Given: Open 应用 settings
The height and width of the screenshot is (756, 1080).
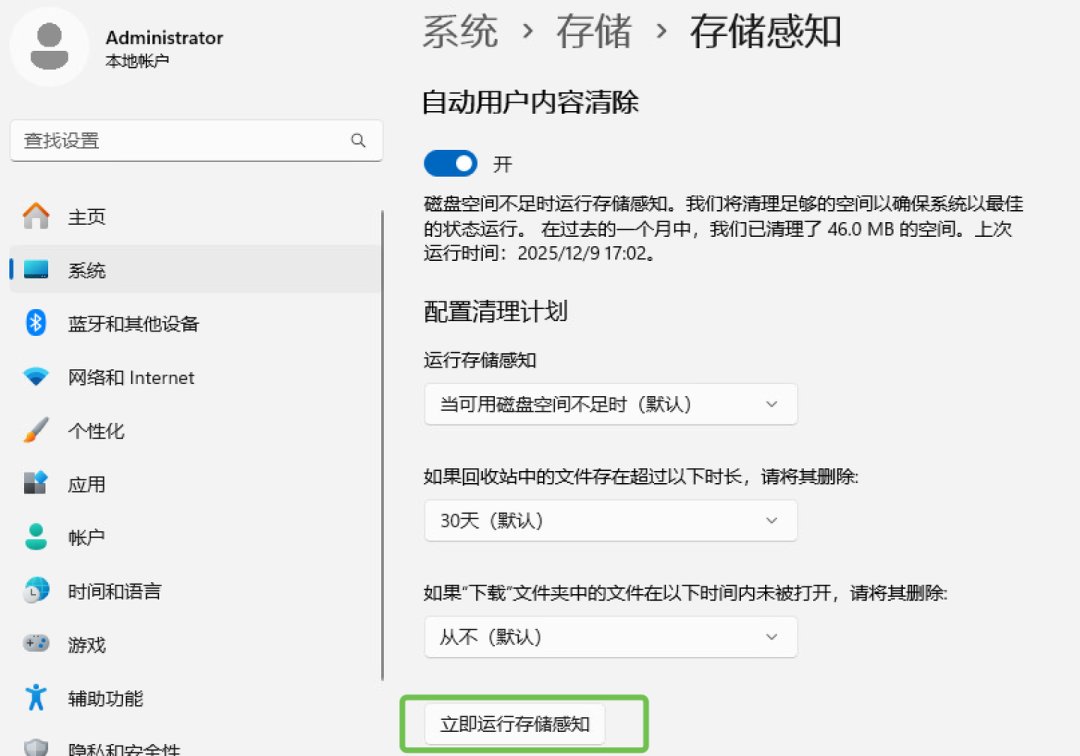Looking at the screenshot, I should click(196, 484).
